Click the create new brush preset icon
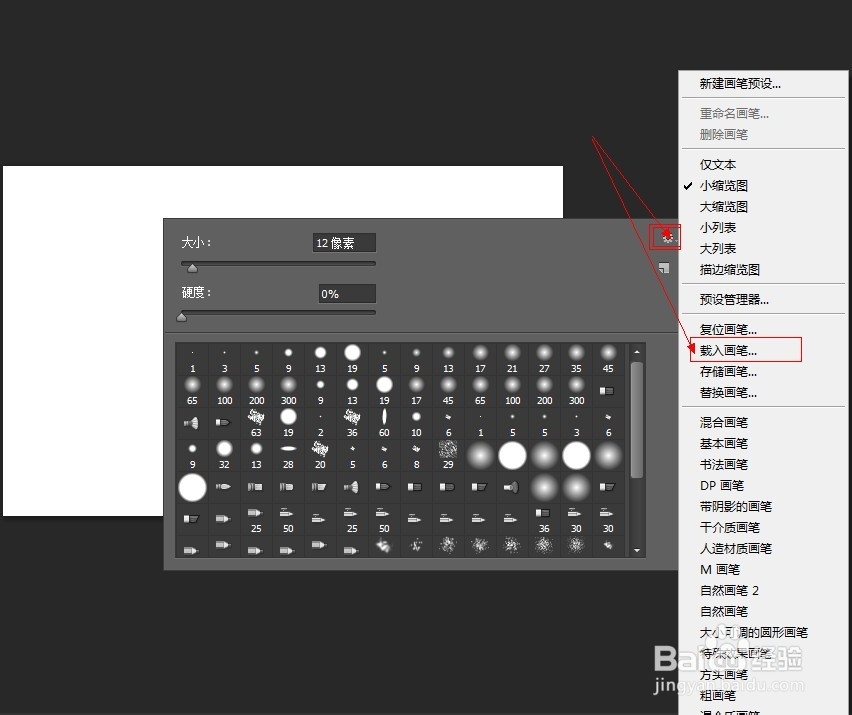Image resolution: width=852 pixels, height=715 pixels. click(664, 267)
